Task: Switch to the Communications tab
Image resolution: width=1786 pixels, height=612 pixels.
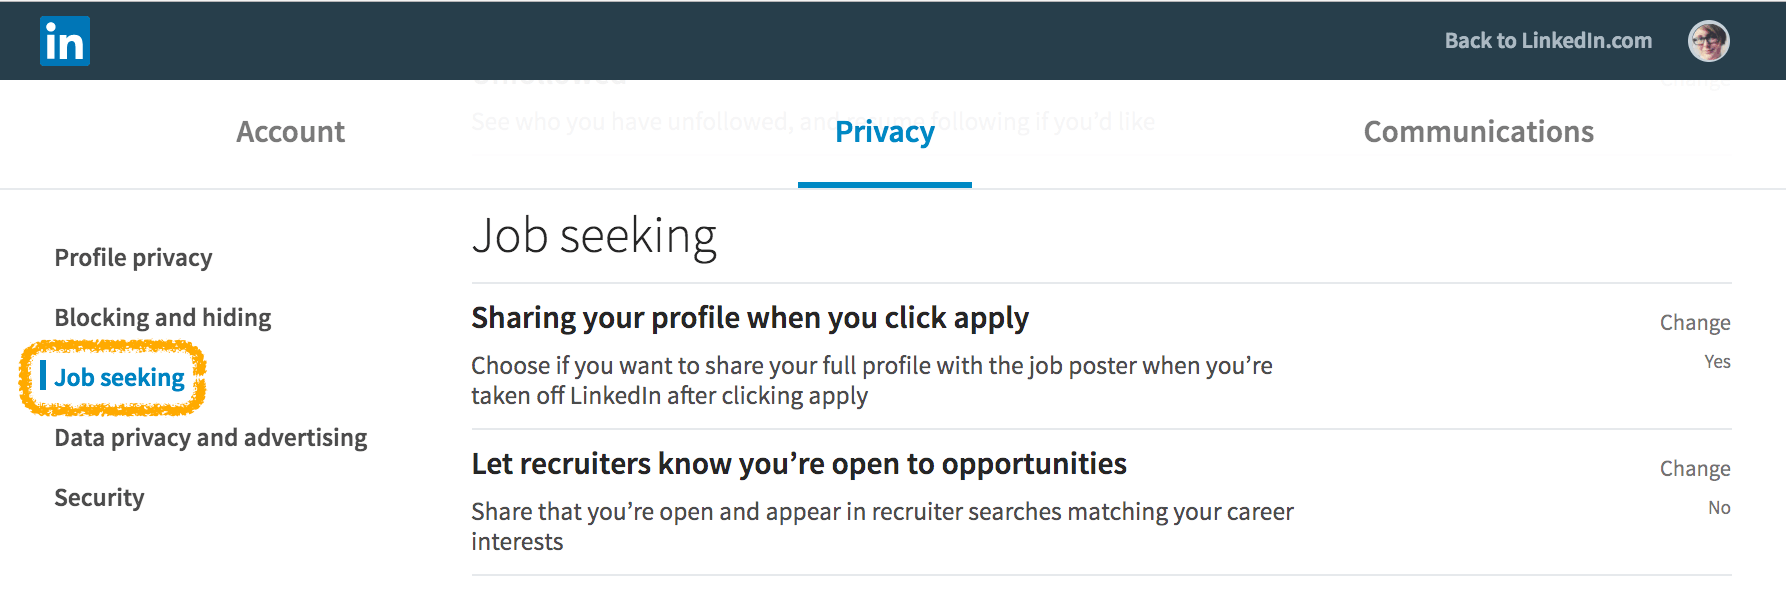Action: pos(1479,132)
